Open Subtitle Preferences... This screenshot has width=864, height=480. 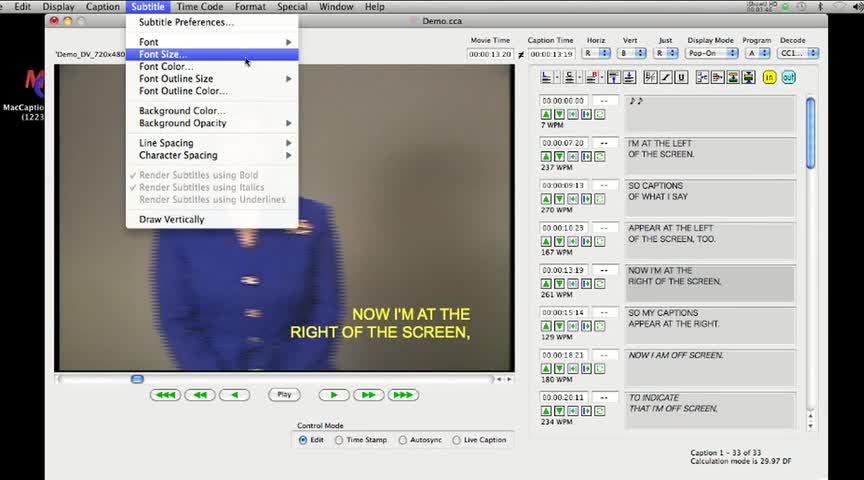212,22
